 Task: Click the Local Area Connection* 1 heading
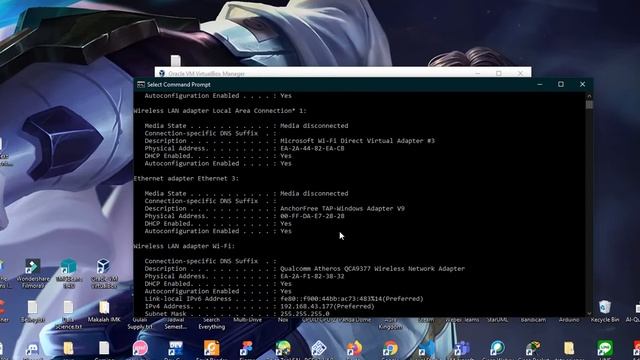[220, 111]
